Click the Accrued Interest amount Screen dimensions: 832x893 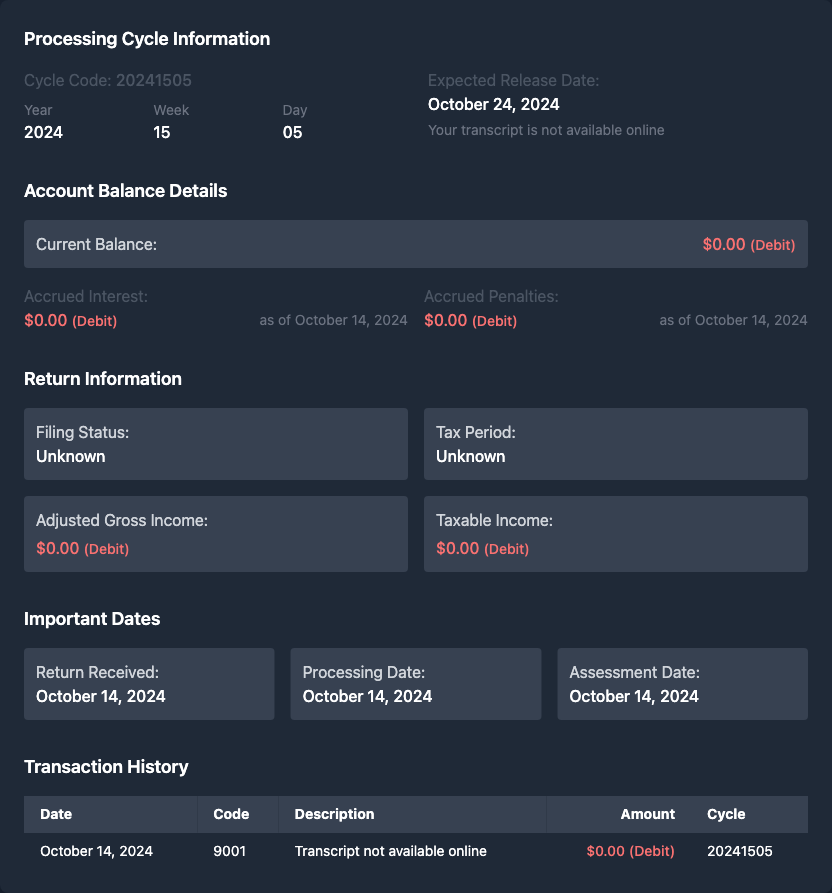[70, 321]
